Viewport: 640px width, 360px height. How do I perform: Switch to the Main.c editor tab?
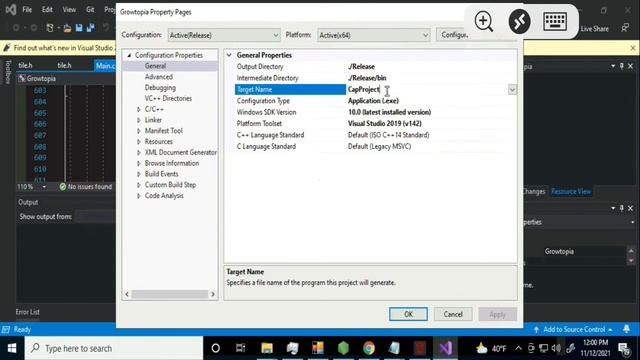(105, 65)
